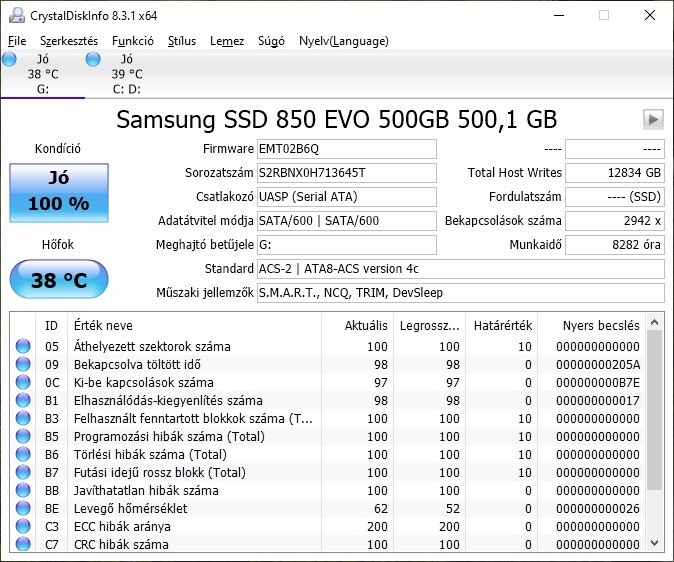The height and width of the screenshot is (562, 674).
Task: Select attribute name Áthelyezett szektorok száma
Action: coord(152,347)
